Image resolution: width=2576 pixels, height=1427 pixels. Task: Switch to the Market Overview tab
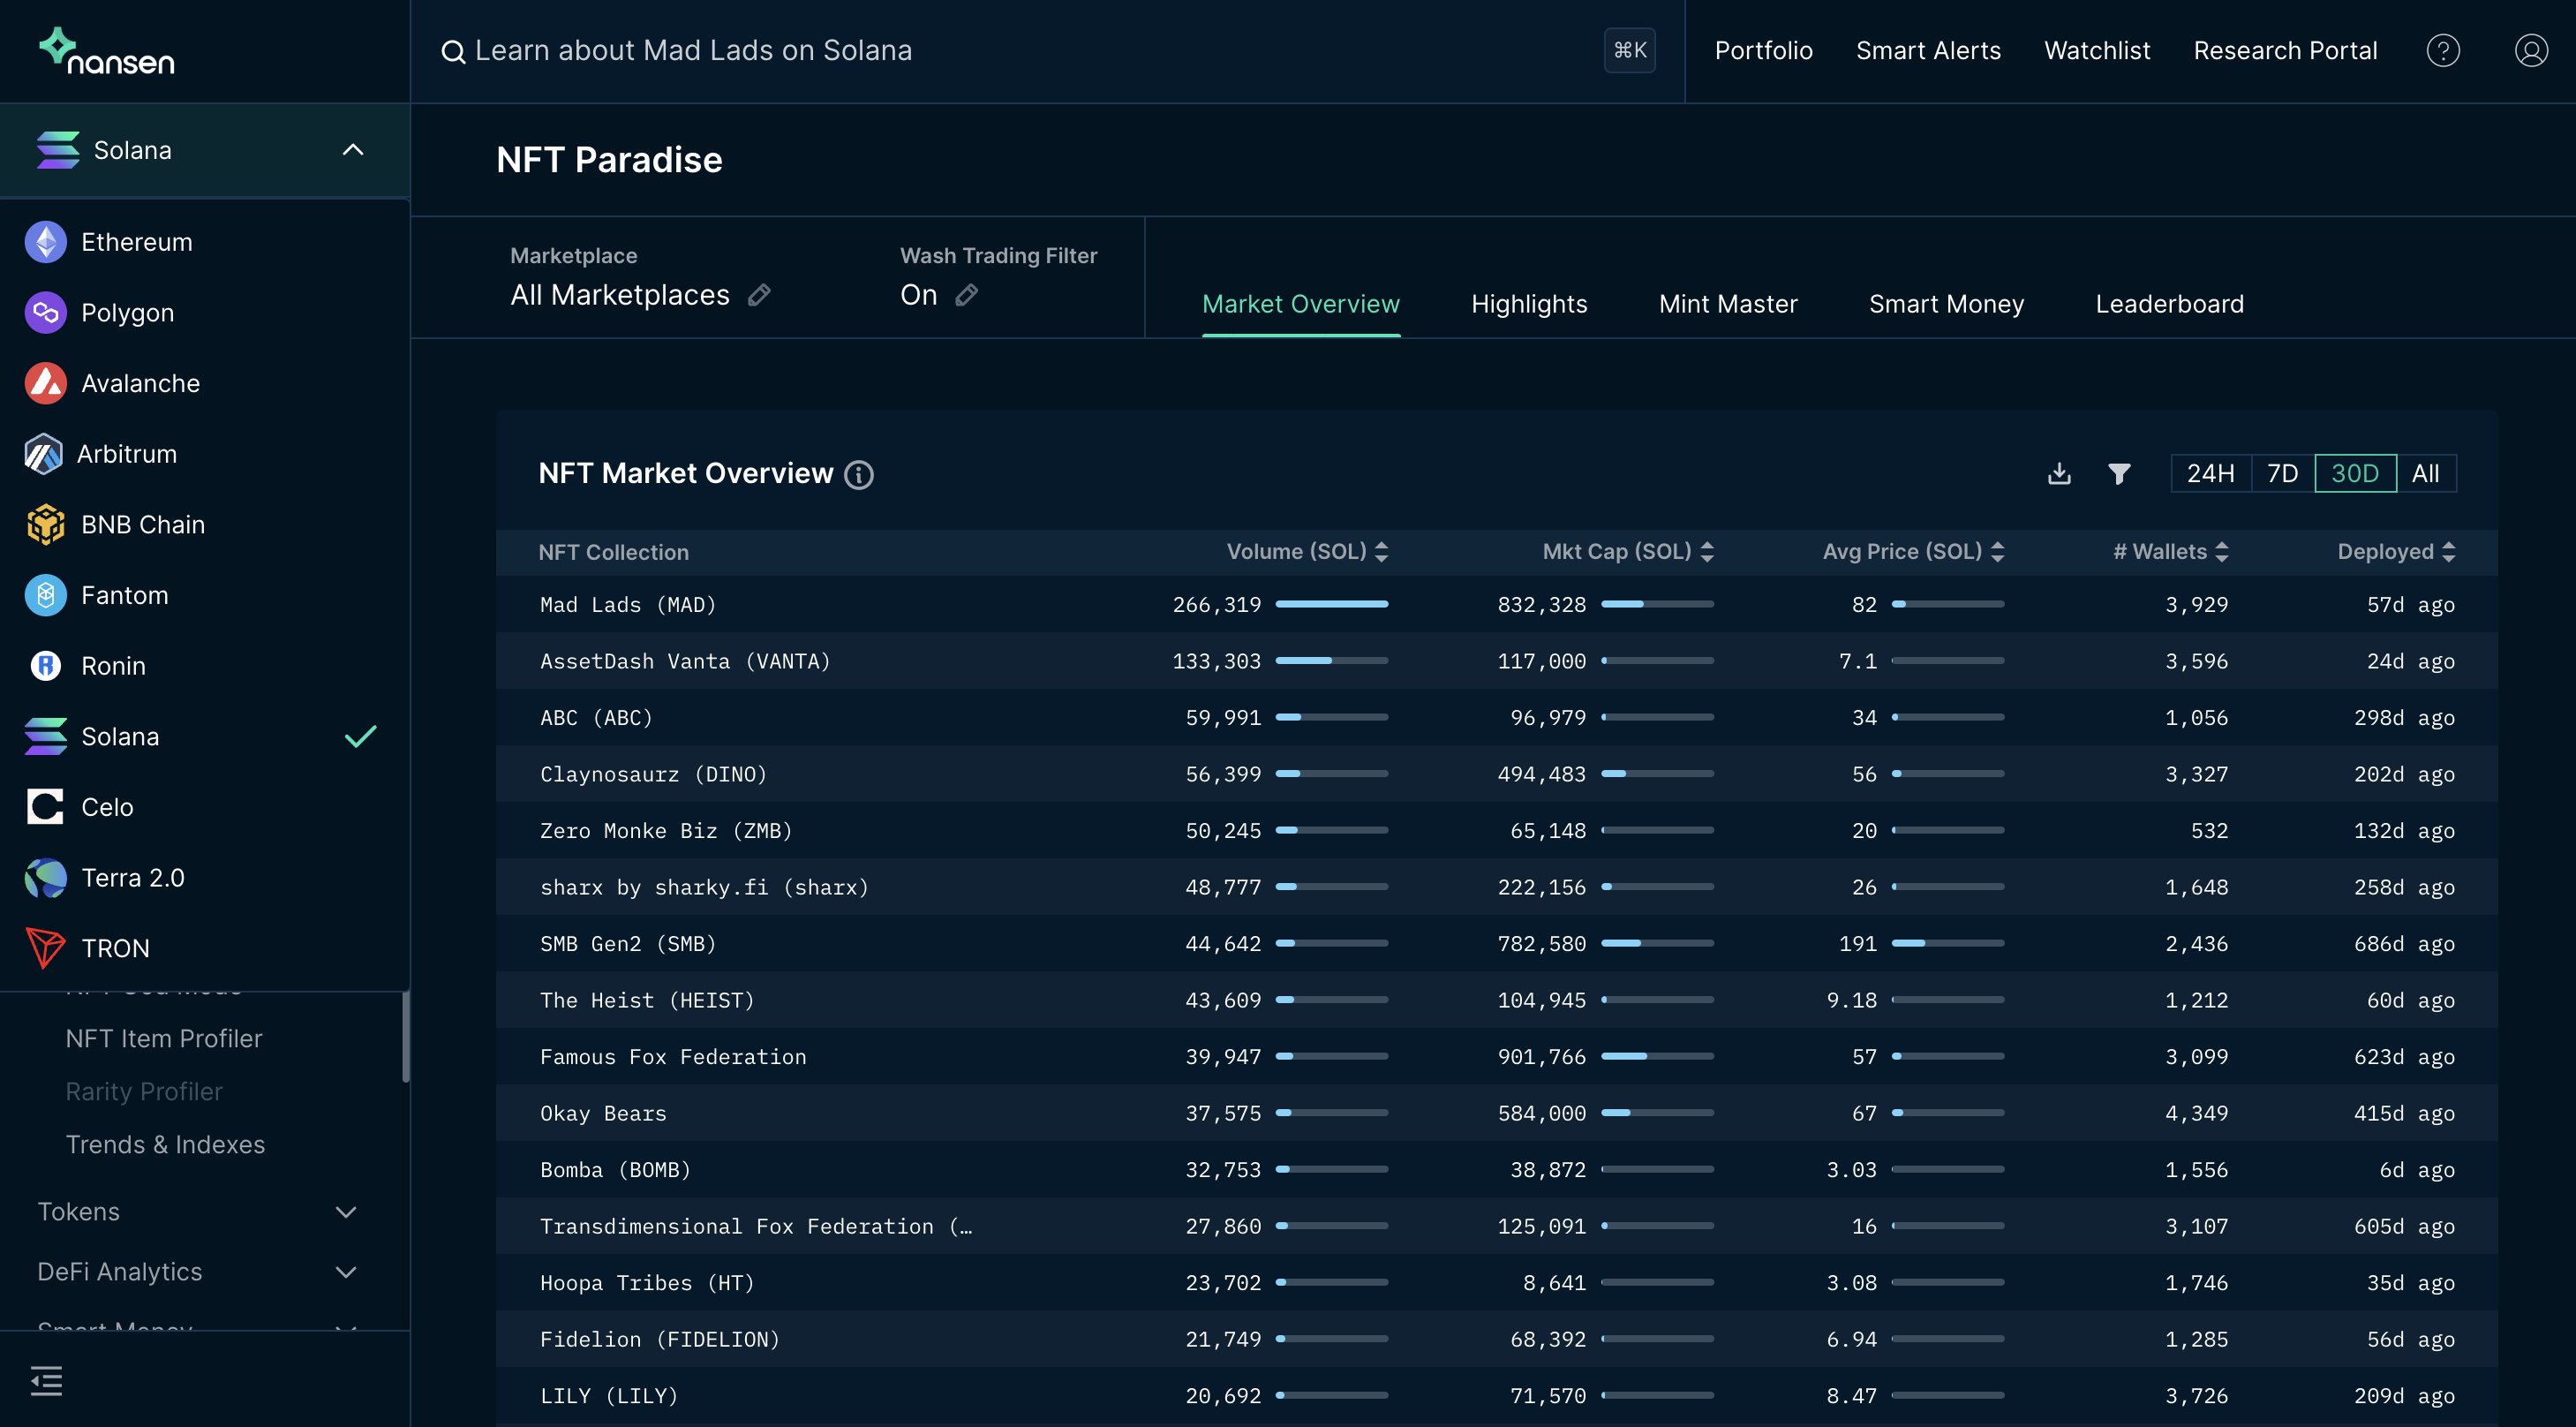pos(1300,304)
